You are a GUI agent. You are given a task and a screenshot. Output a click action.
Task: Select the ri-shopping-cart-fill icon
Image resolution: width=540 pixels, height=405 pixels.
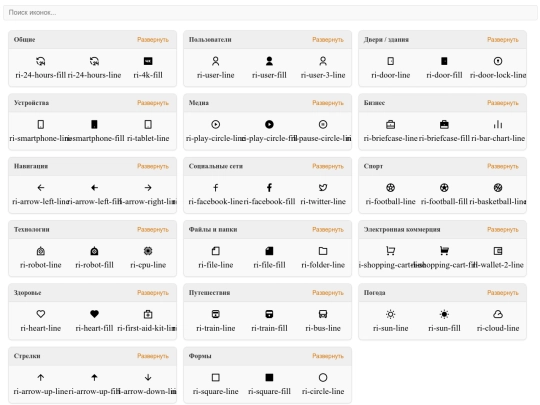444,251
